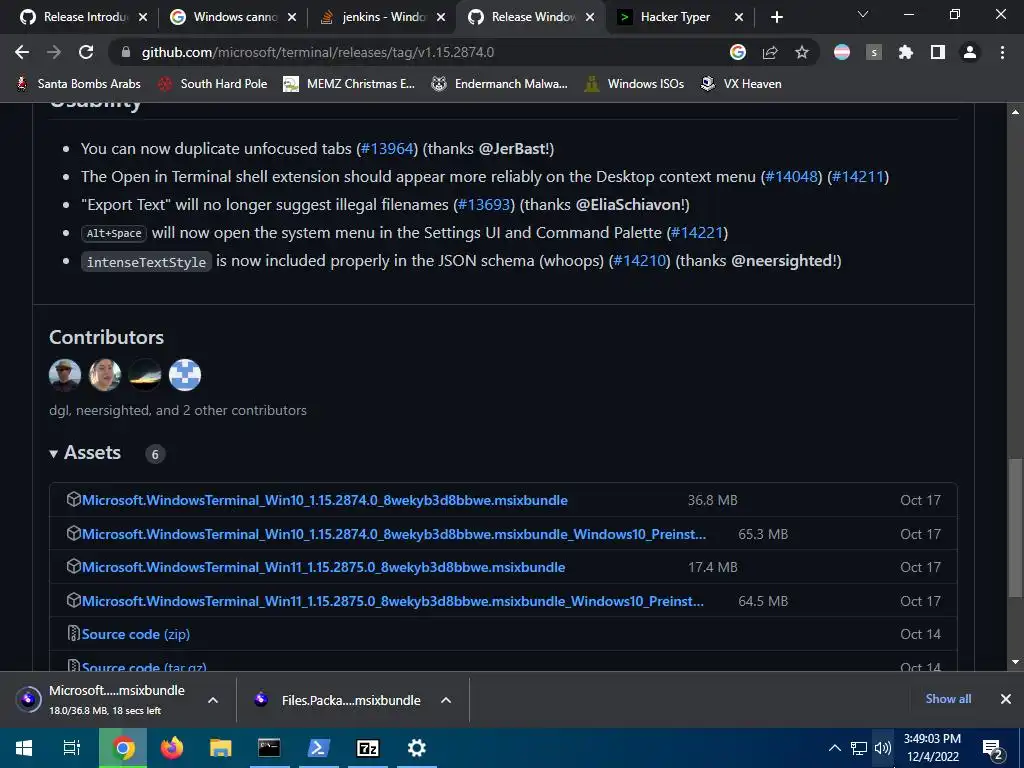Open Endermanch Malwa... bookmark
The width and height of the screenshot is (1024, 768).
[500, 84]
